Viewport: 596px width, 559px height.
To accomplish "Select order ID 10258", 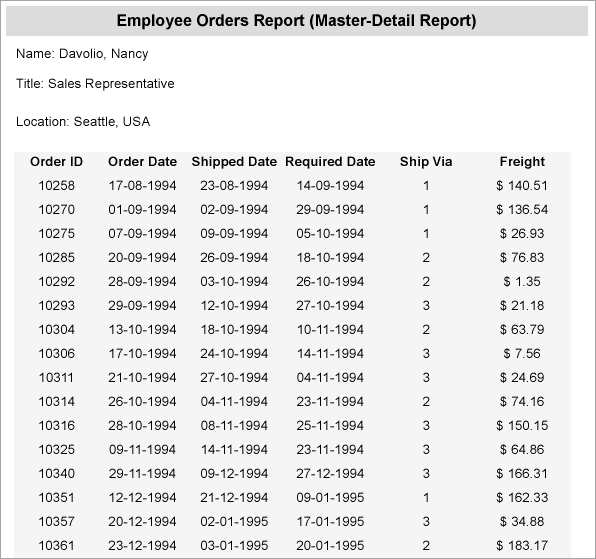I will point(57,185).
